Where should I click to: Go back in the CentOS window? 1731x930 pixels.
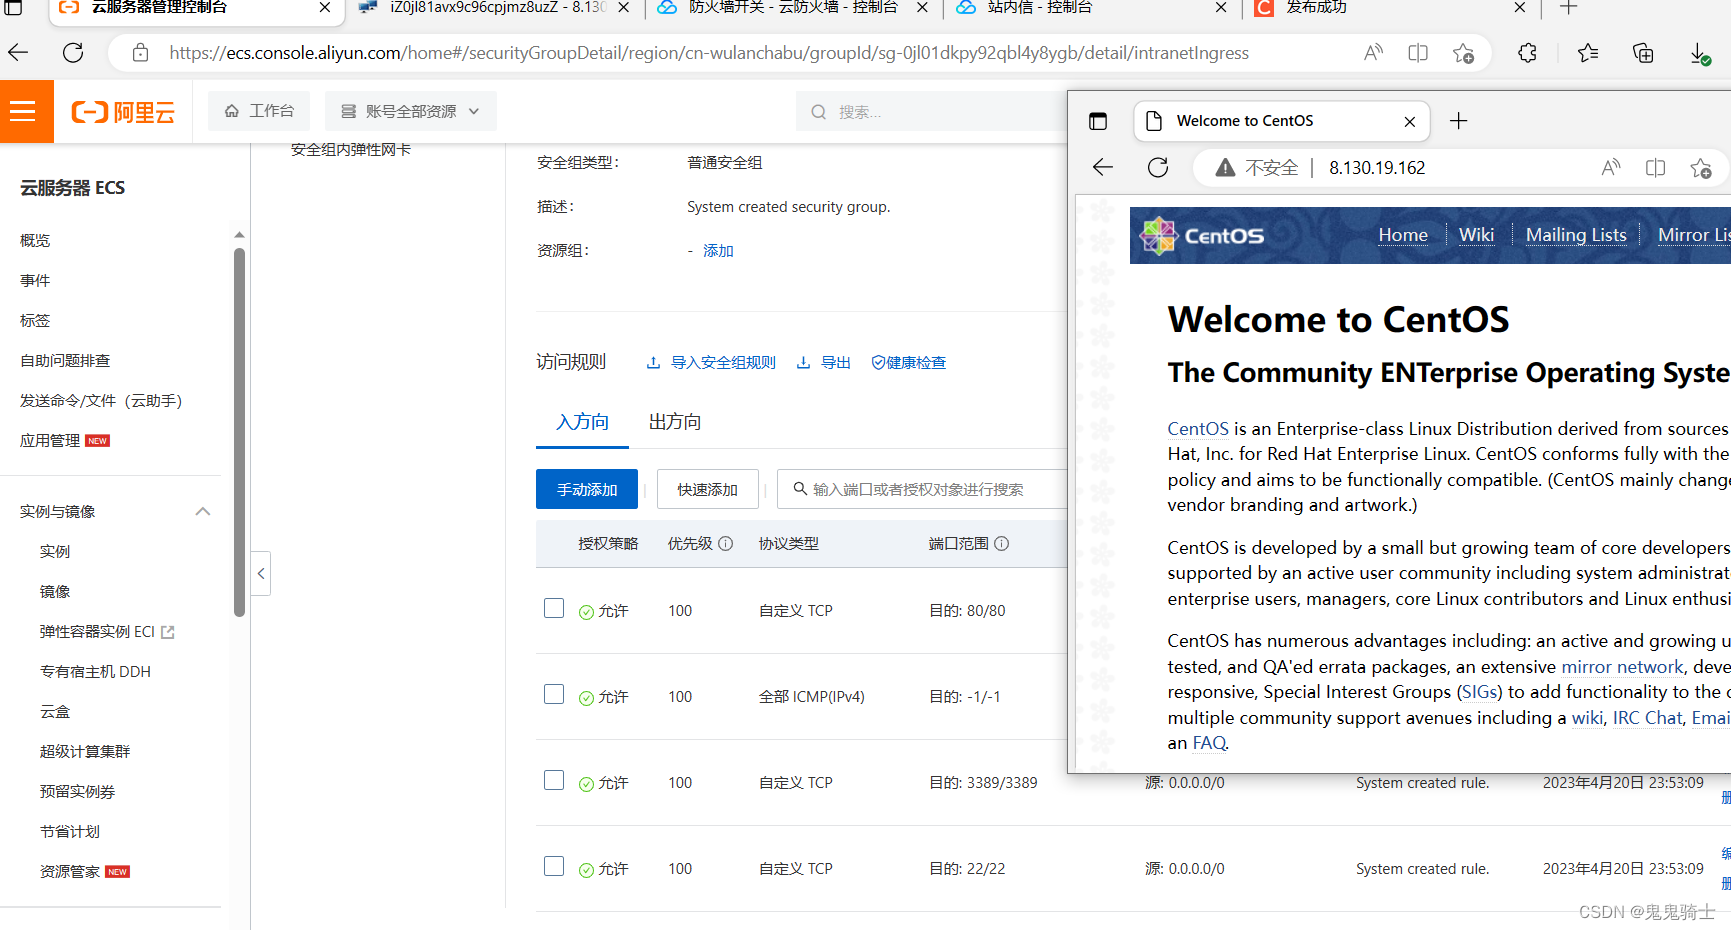[x=1103, y=168]
